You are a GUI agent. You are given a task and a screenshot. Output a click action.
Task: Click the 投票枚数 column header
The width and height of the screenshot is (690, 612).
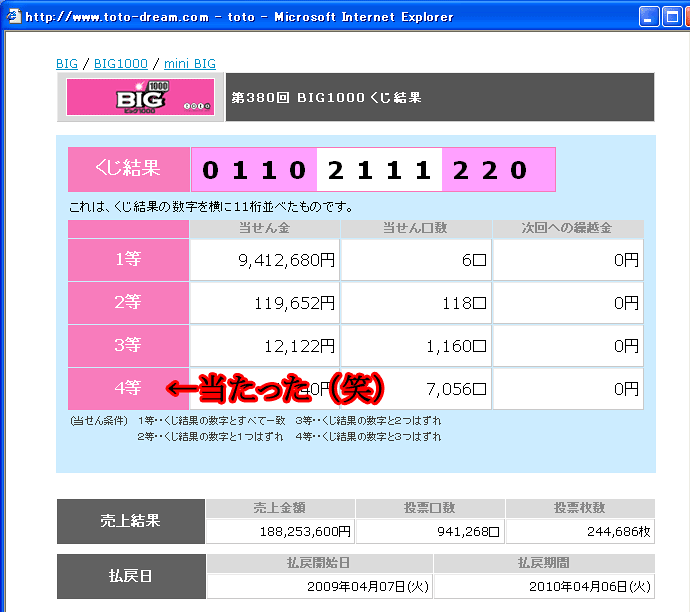[x=580, y=508]
